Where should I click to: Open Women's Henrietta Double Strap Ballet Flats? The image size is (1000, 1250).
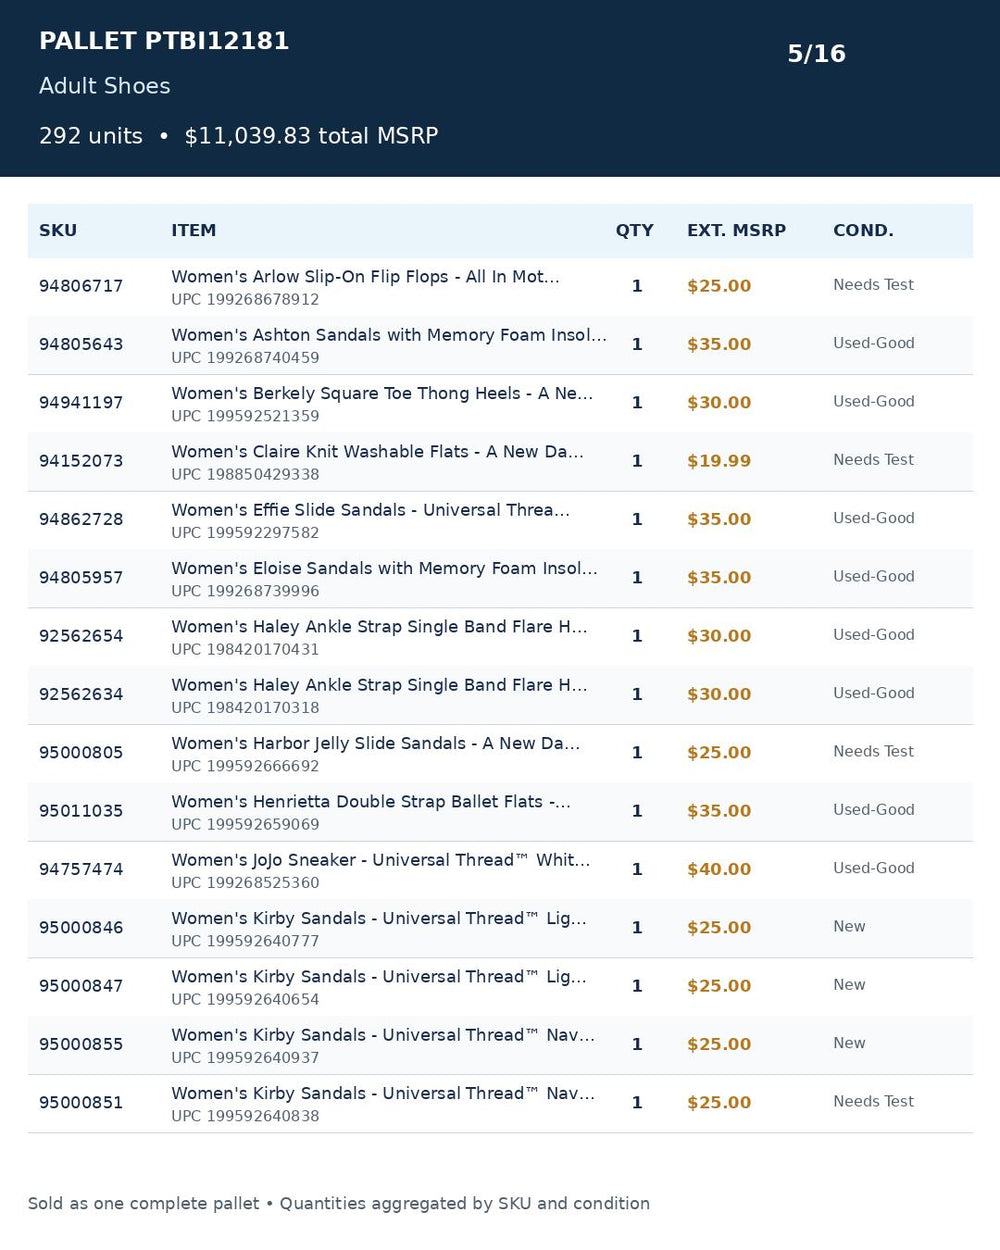pyautogui.click(x=371, y=802)
